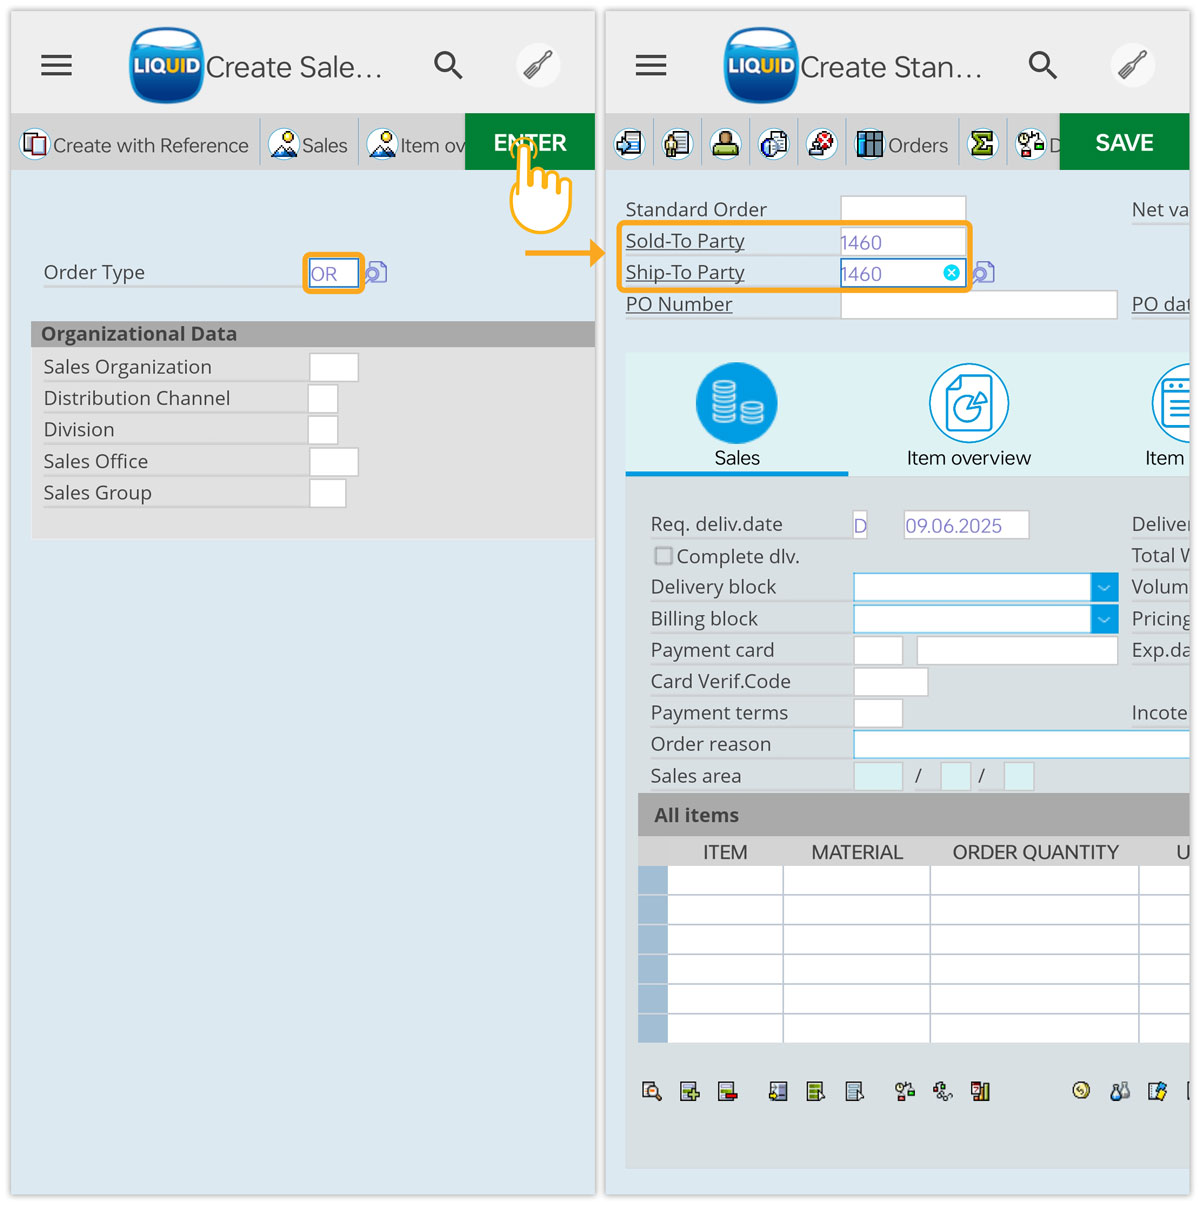Viewport: 1200px width, 1205px height.
Task: Click Item overview toolbar item on Create Sales screen
Action: (415, 145)
